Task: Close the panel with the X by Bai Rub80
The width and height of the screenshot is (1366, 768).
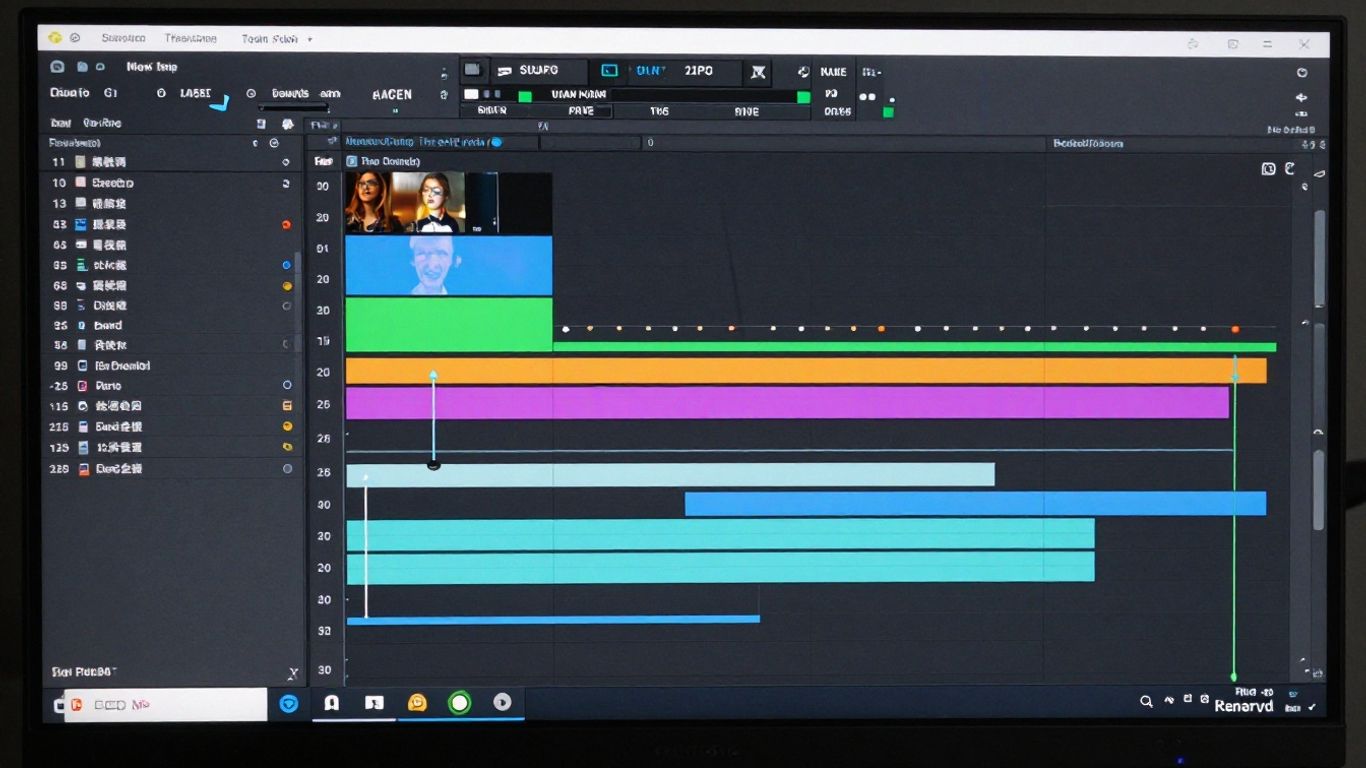Action: pyautogui.click(x=293, y=673)
